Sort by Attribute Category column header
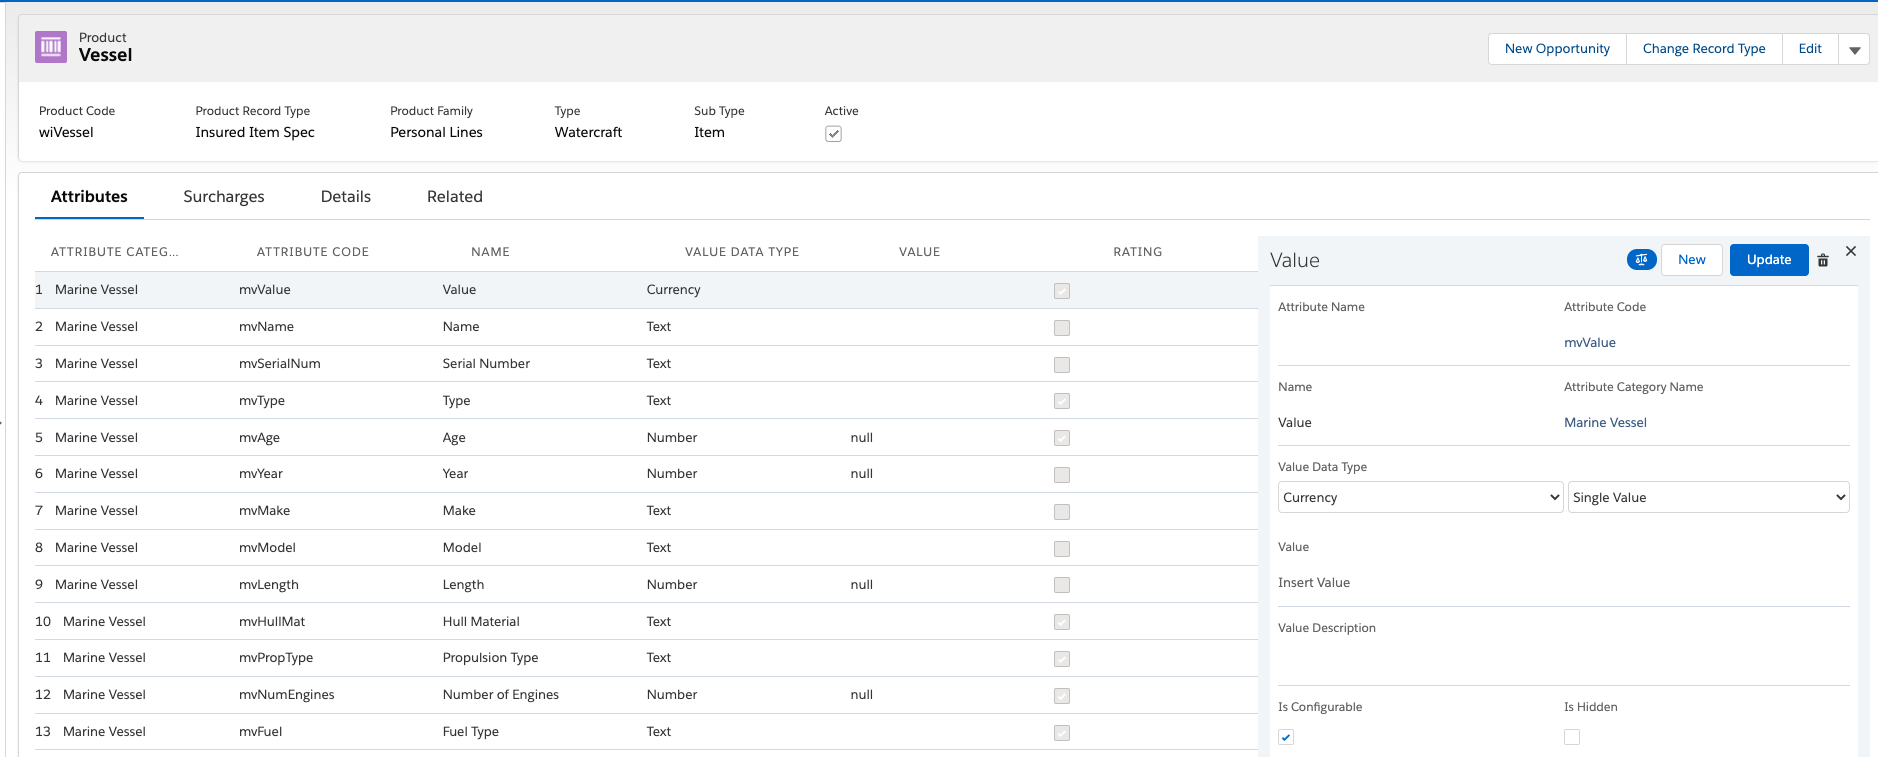Viewport: 1878px width, 757px height. (115, 252)
